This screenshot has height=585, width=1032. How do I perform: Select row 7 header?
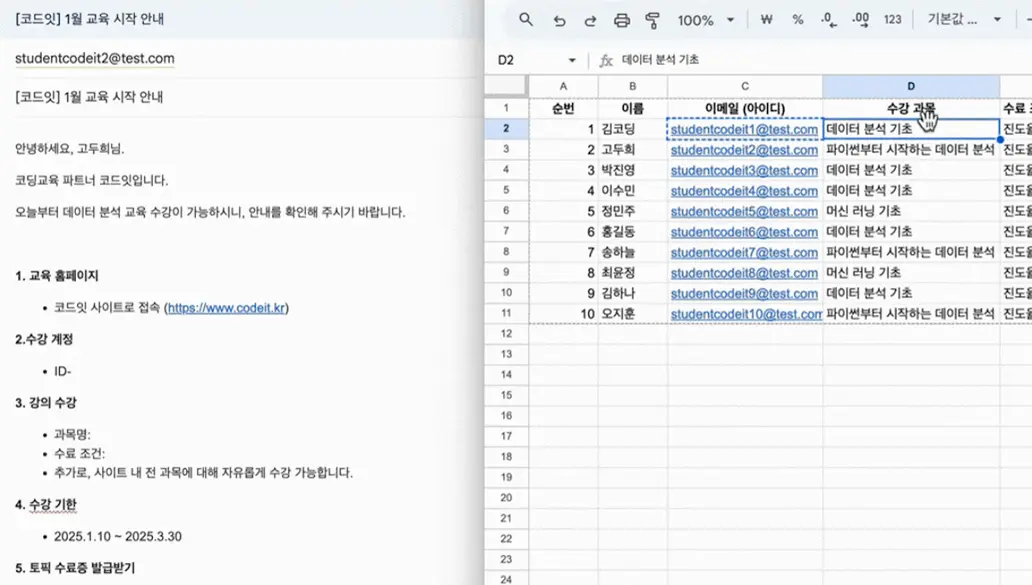(506, 252)
